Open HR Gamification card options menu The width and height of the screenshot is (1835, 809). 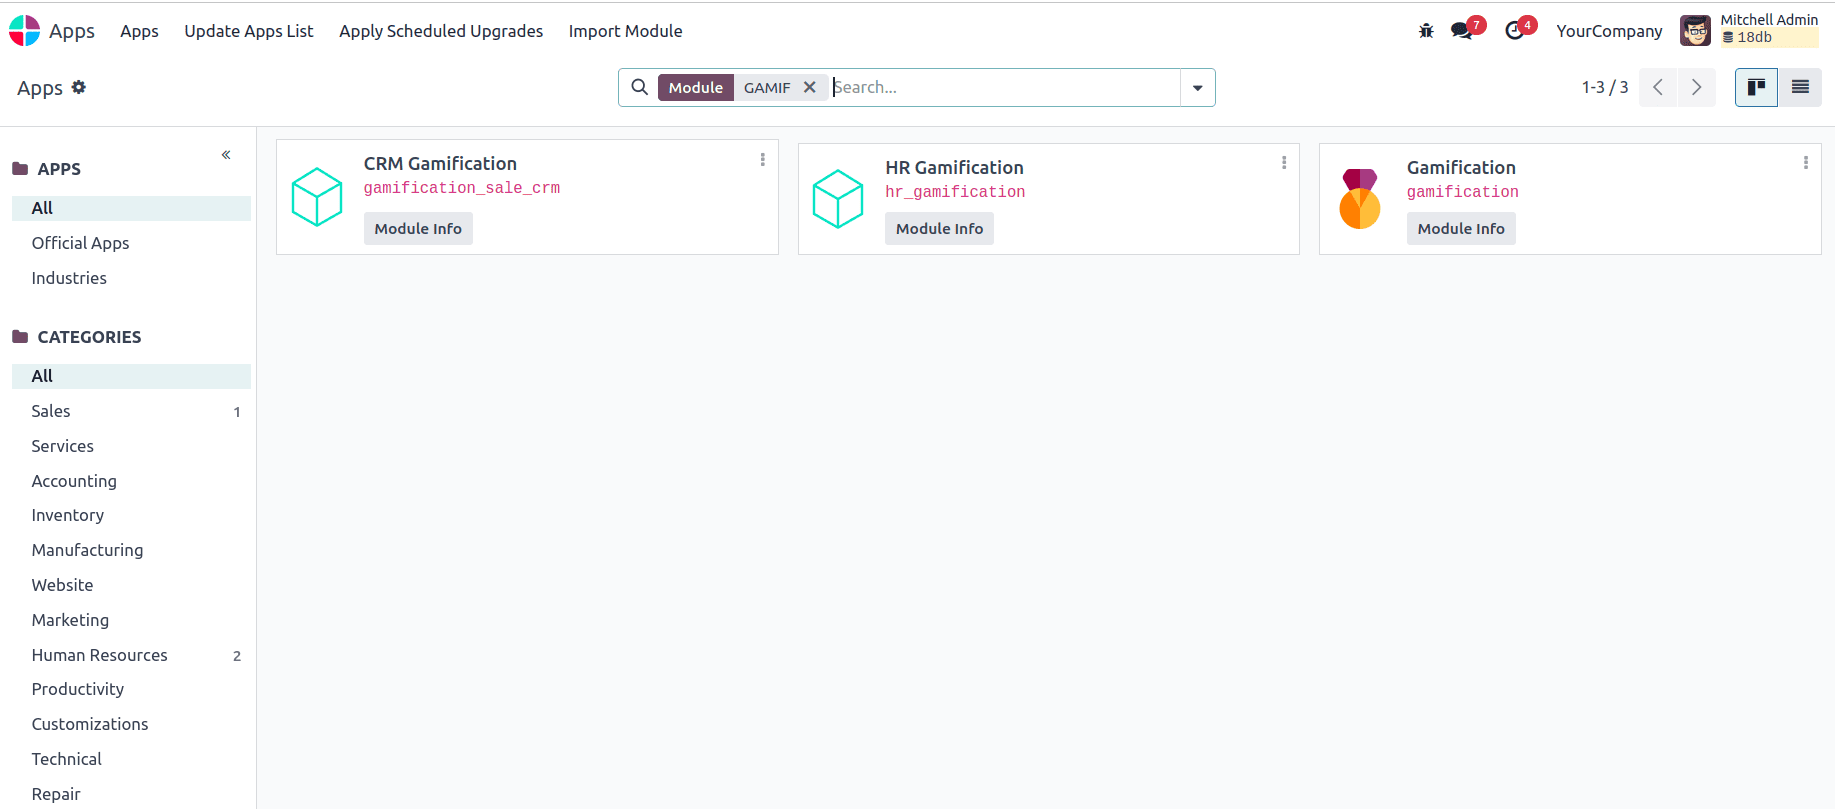click(x=1284, y=163)
